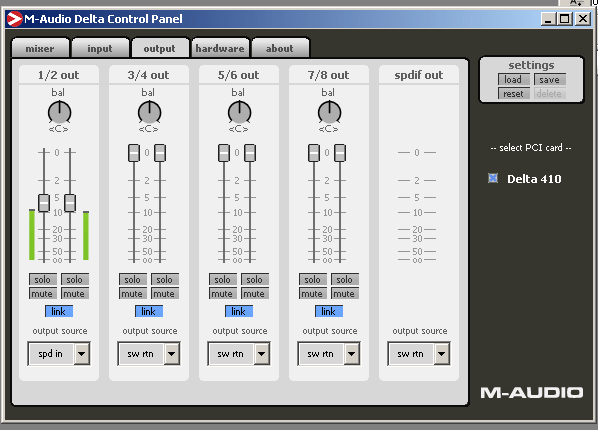Viewport: 598px width, 430px height.
Task: Click the delete settings button
Action: [550, 93]
